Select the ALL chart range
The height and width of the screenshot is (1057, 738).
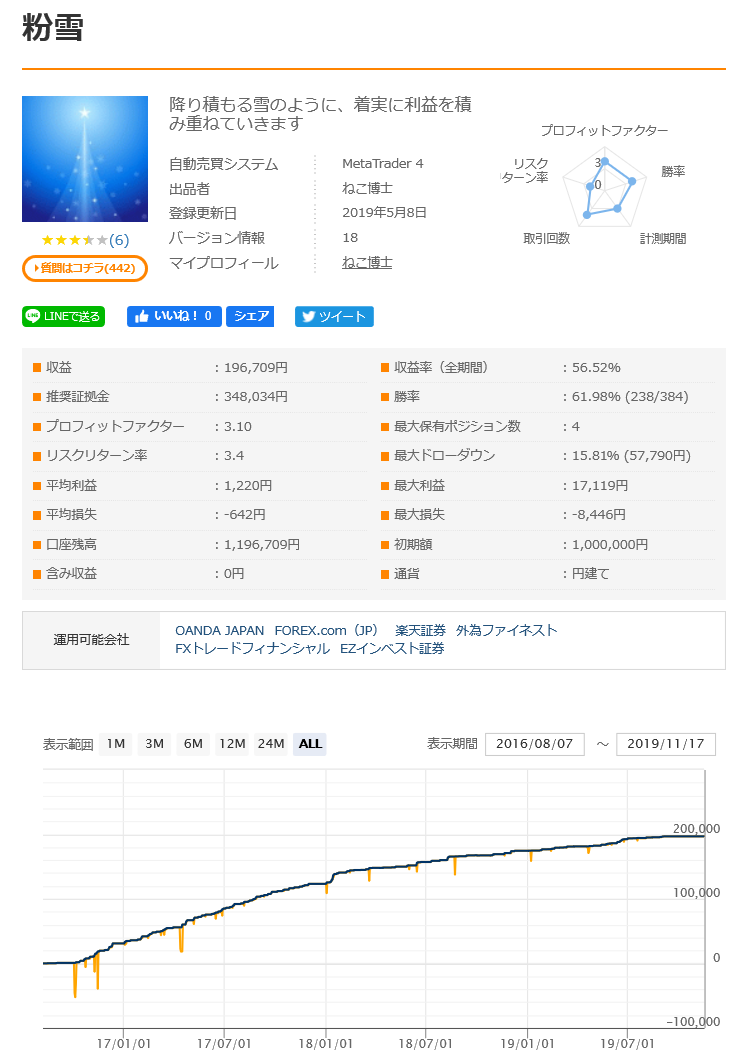[x=310, y=744]
